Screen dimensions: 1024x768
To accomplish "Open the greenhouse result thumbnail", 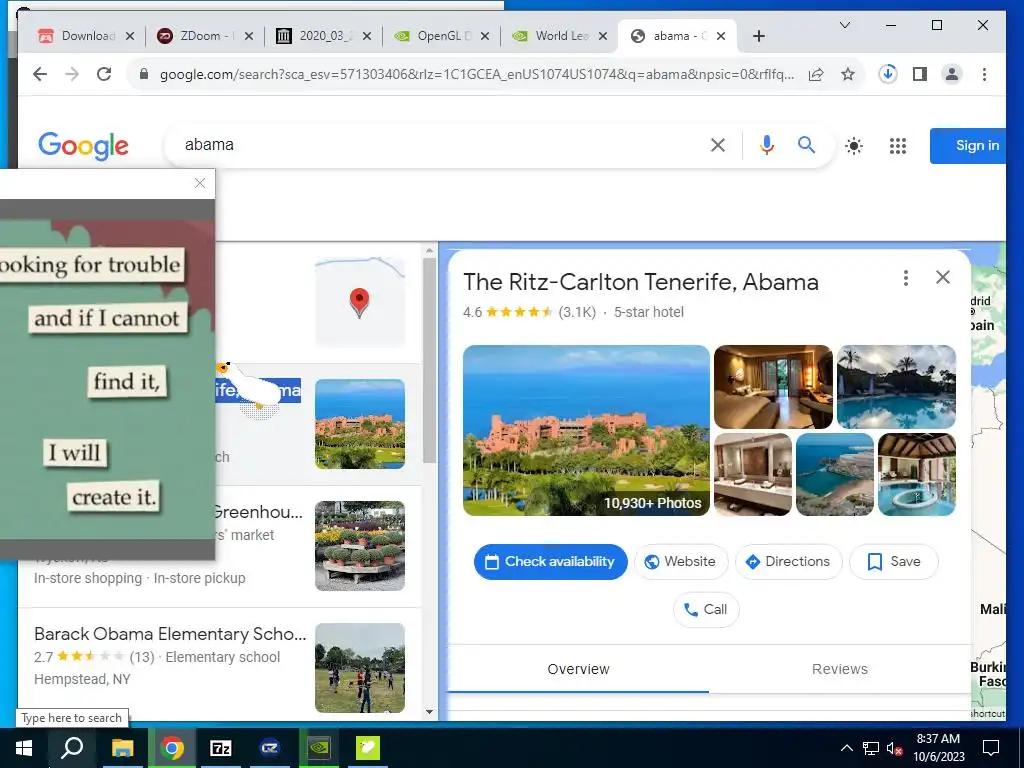I will pyautogui.click(x=360, y=546).
